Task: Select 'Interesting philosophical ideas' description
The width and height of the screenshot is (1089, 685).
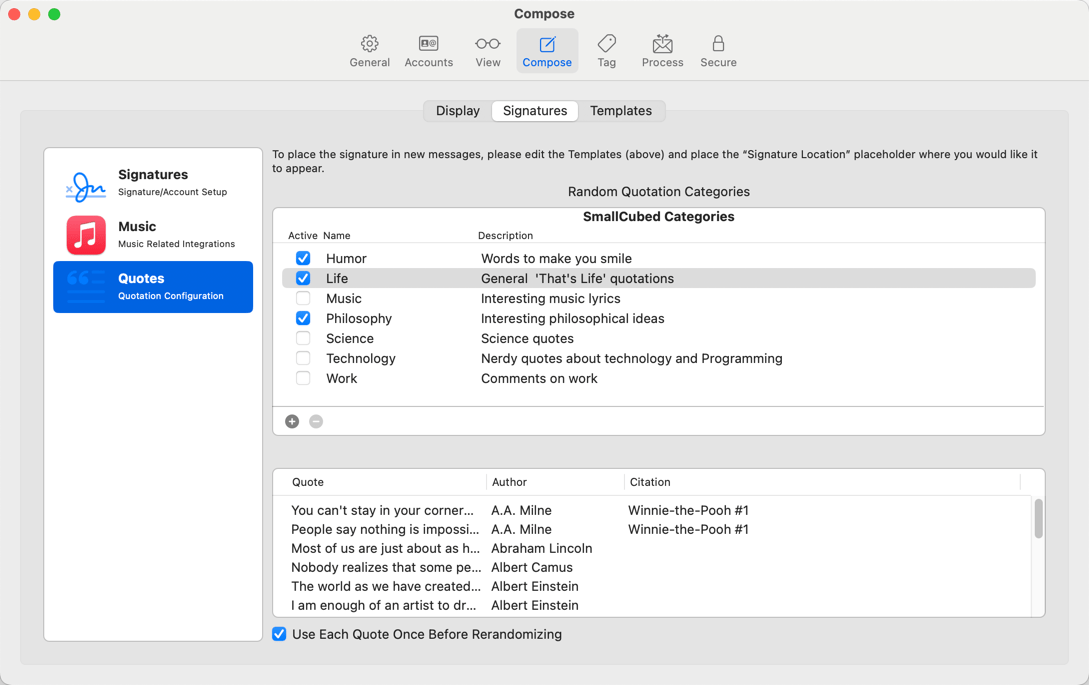Action: (x=572, y=318)
